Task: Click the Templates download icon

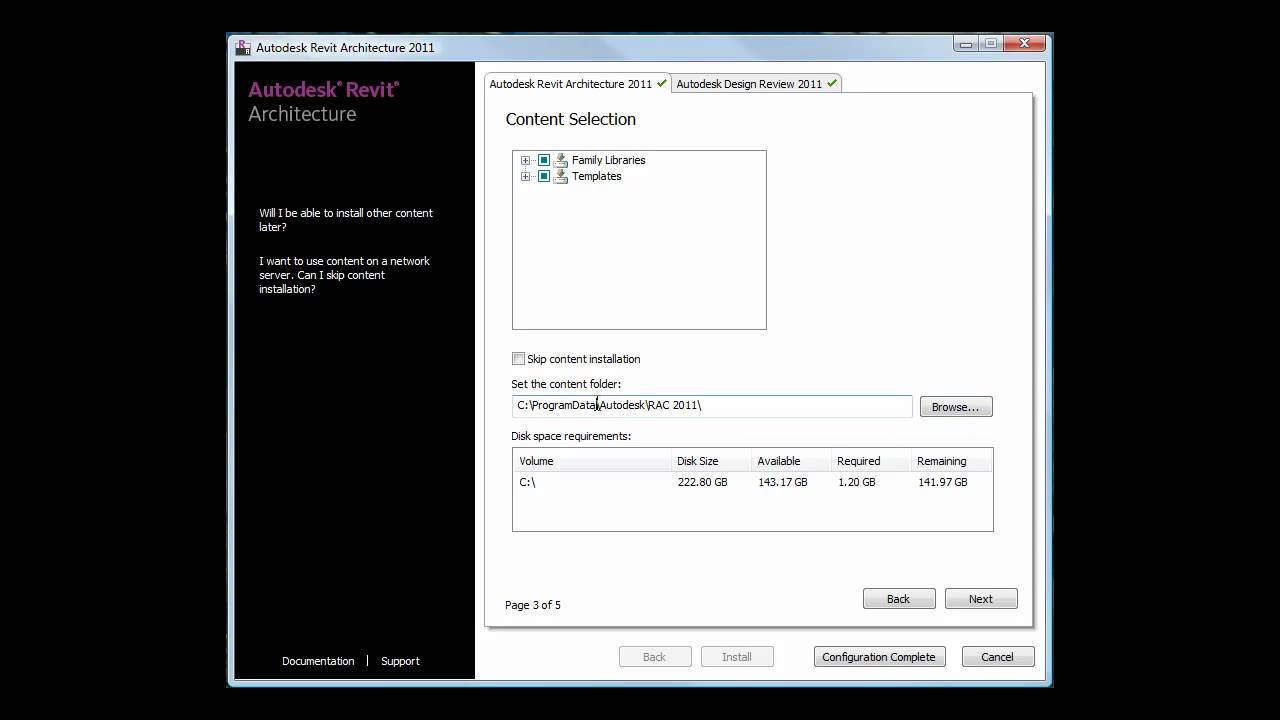Action: (x=561, y=176)
